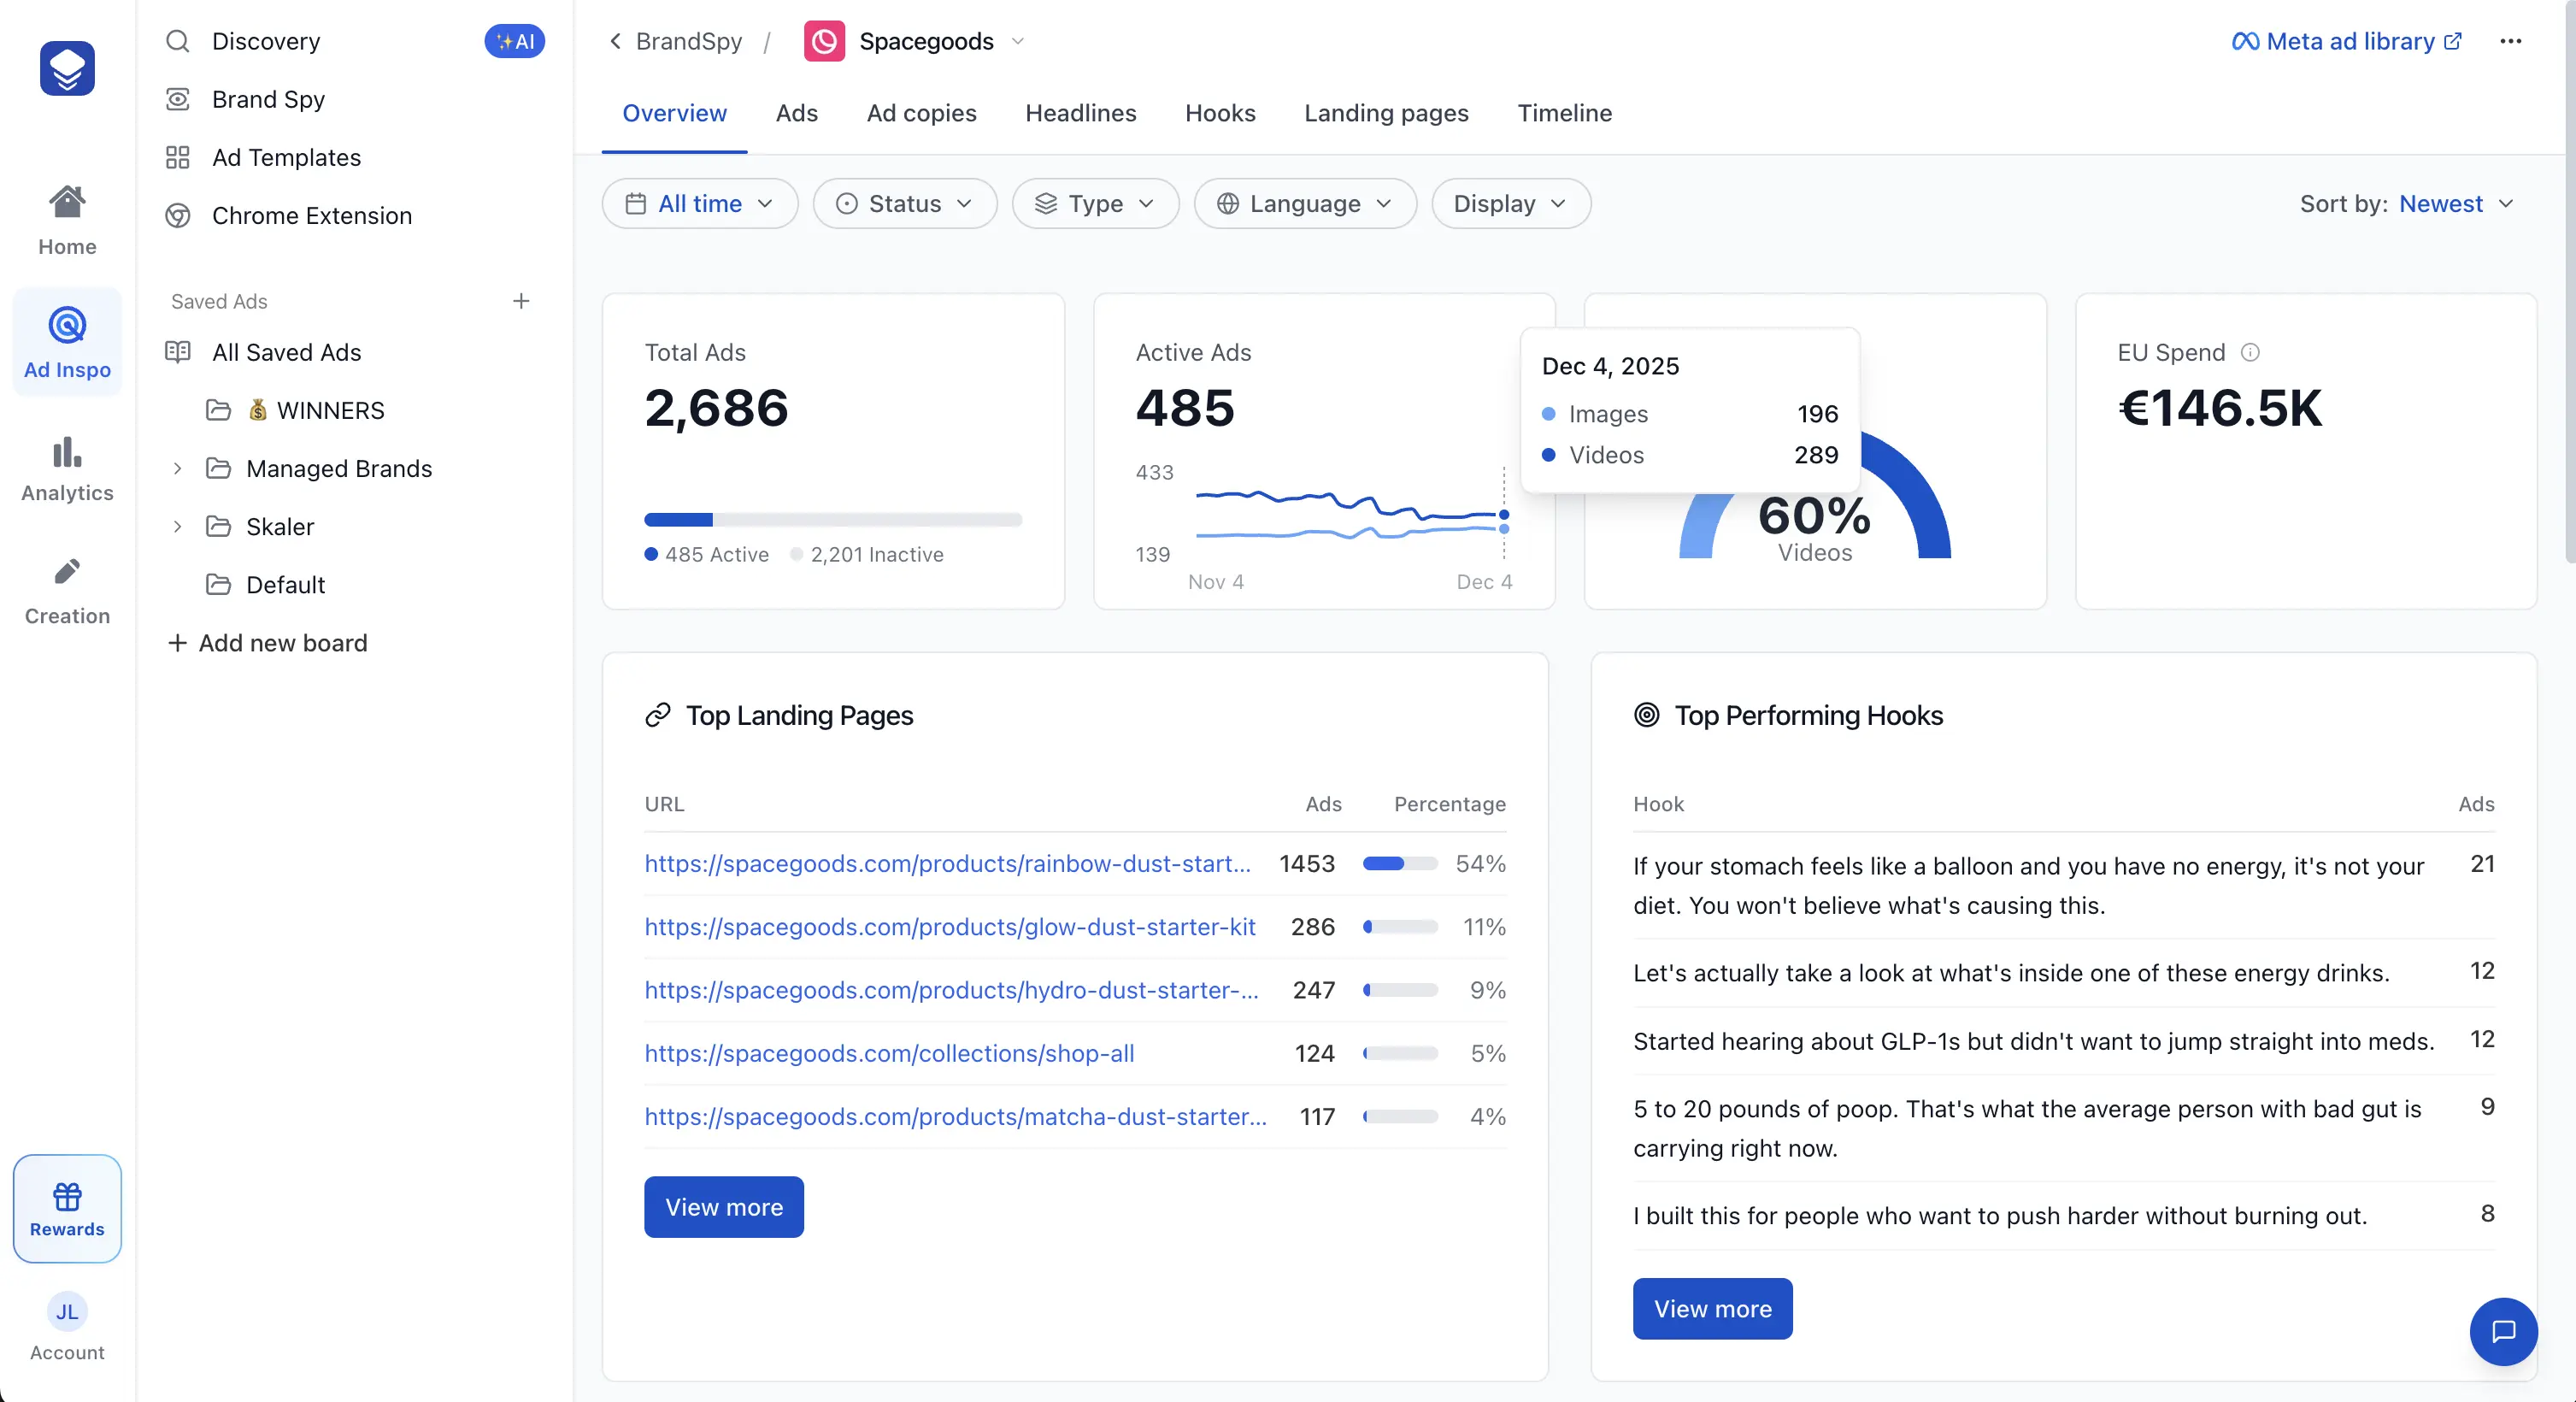Open the Meta ad library link
The height and width of the screenshot is (1402, 2576).
[x=2346, y=41]
